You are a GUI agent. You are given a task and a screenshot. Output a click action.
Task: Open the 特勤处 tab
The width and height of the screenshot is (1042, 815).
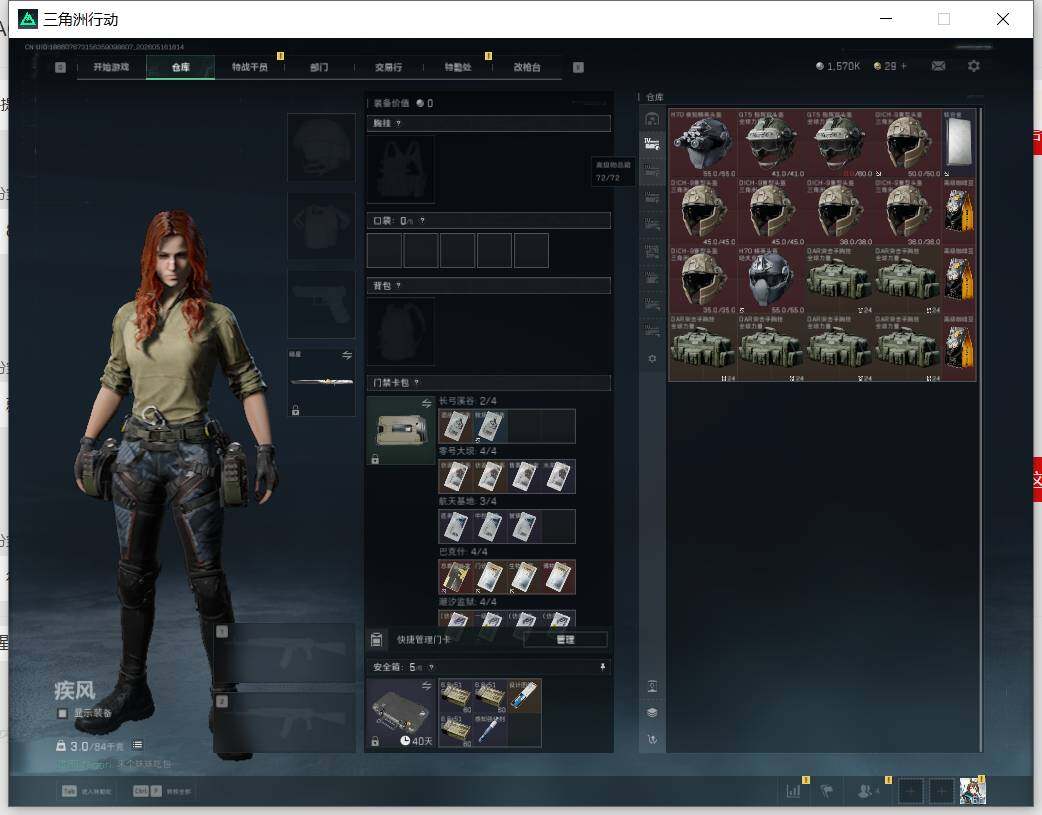[457, 67]
